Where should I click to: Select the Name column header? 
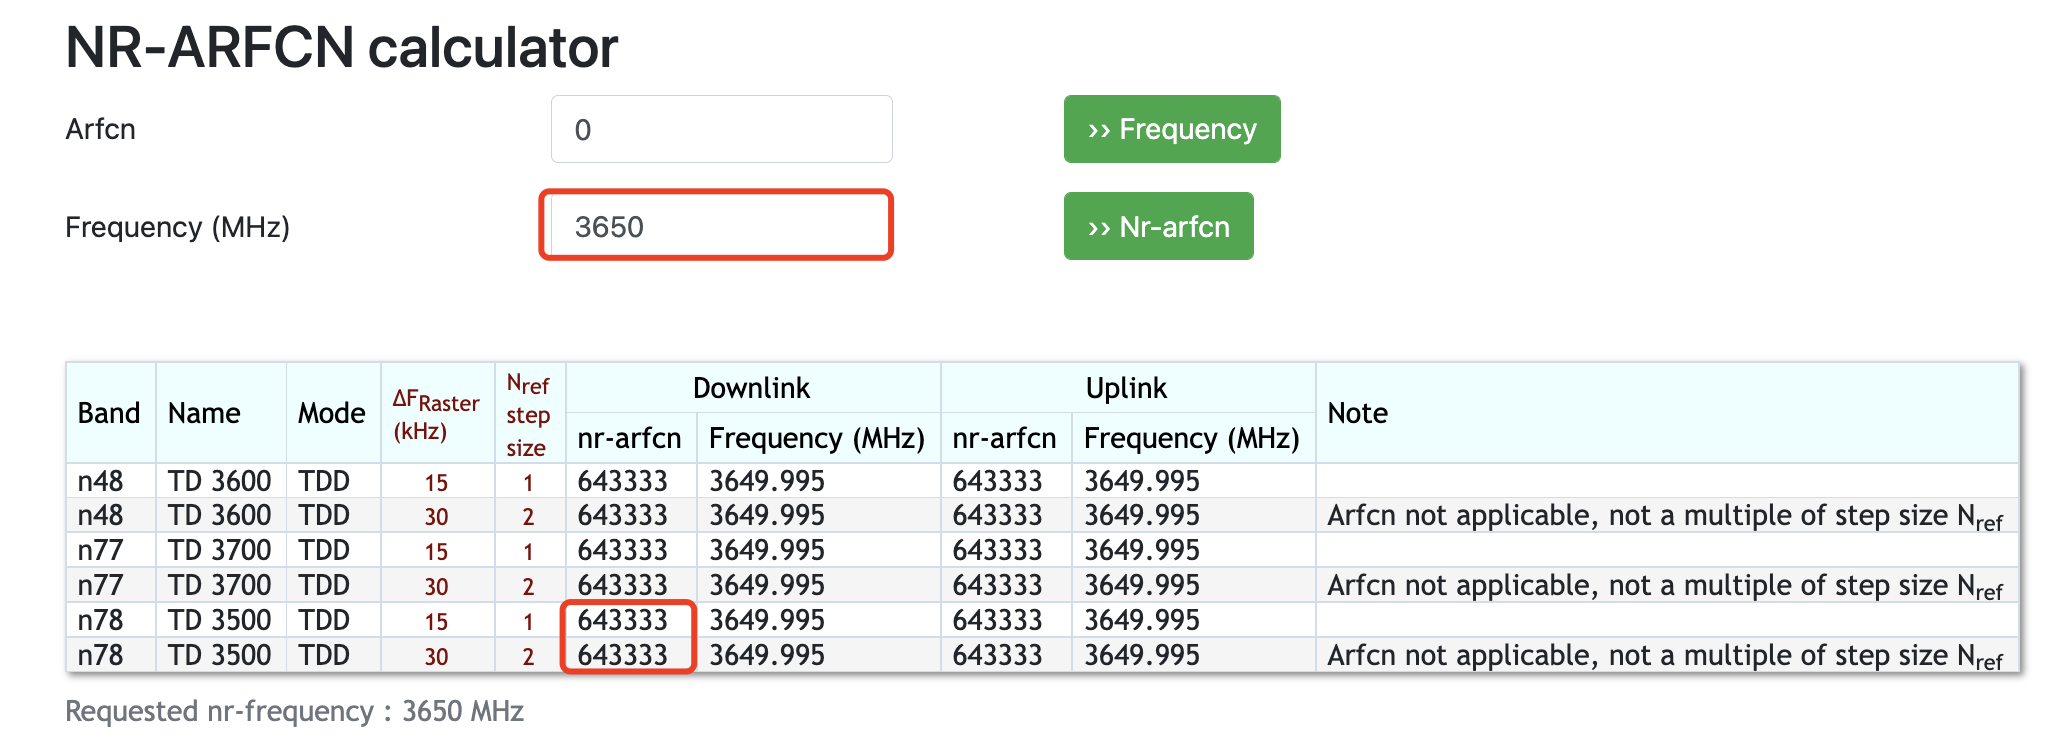tap(204, 413)
